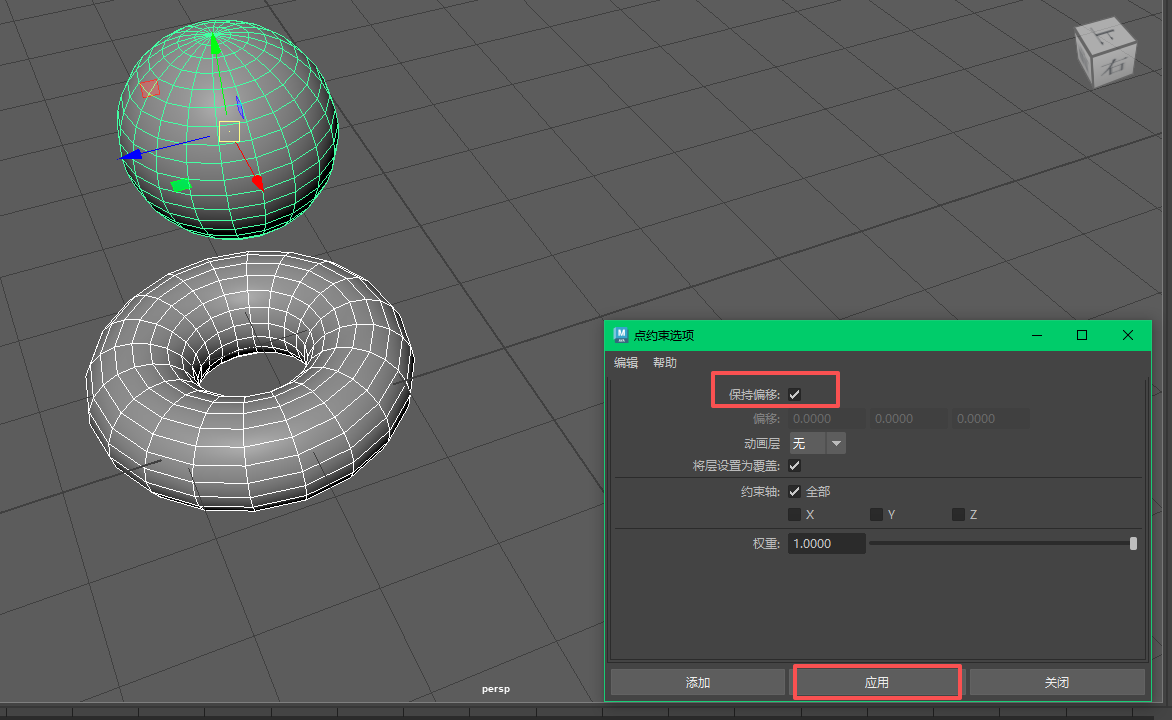This screenshot has width=1172, height=720.
Task: Toggle the 将层设置为覆盖 checkbox
Action: [x=795, y=466]
